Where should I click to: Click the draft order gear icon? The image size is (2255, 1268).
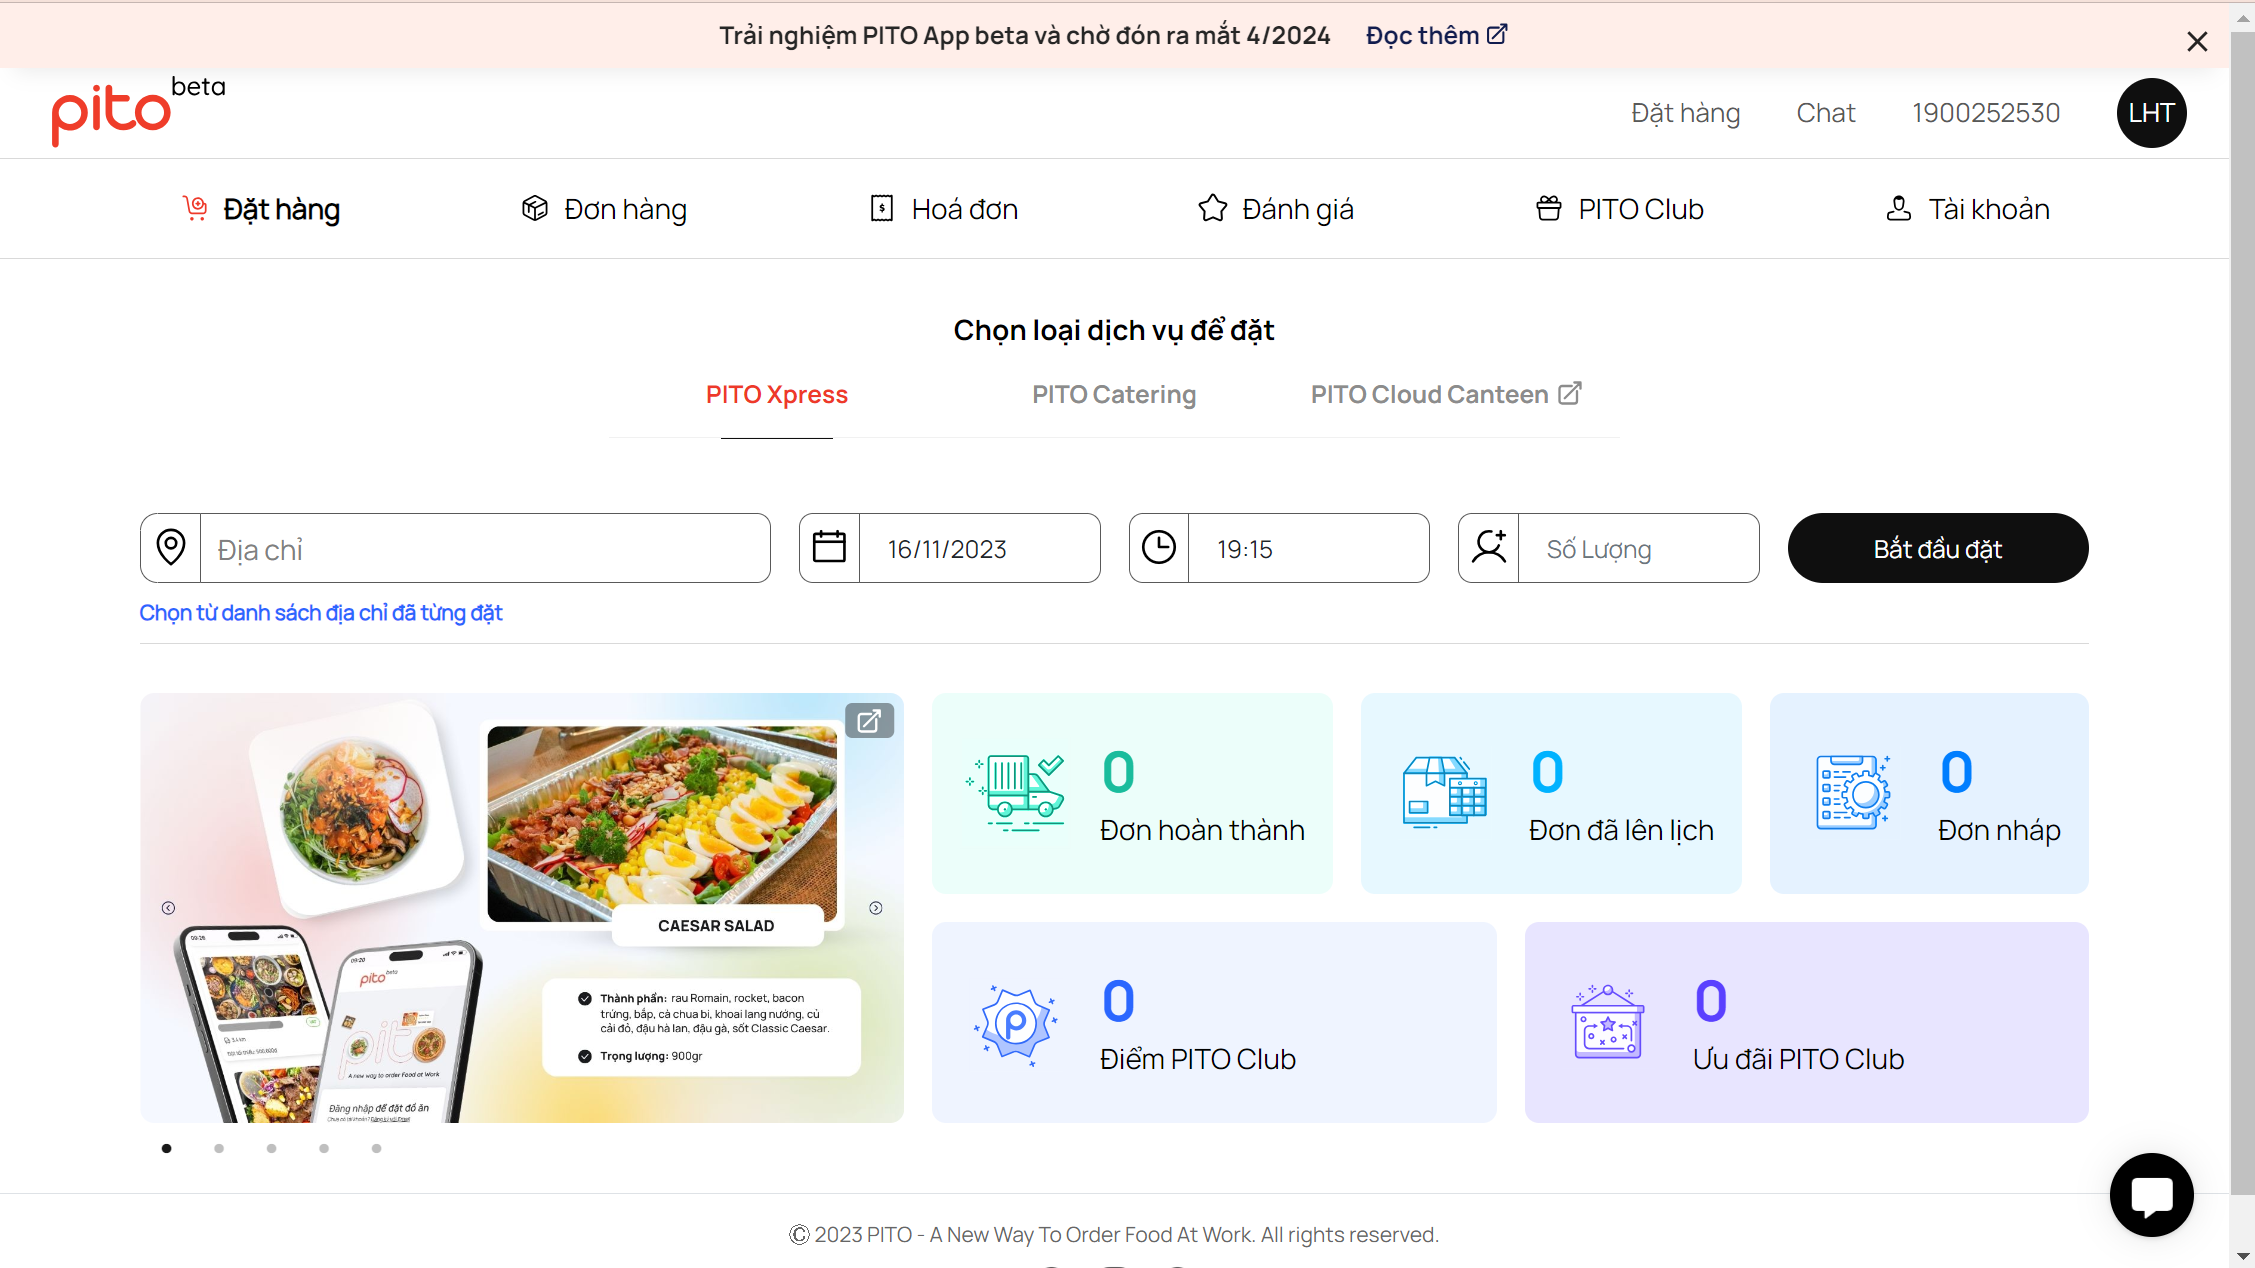[1853, 792]
